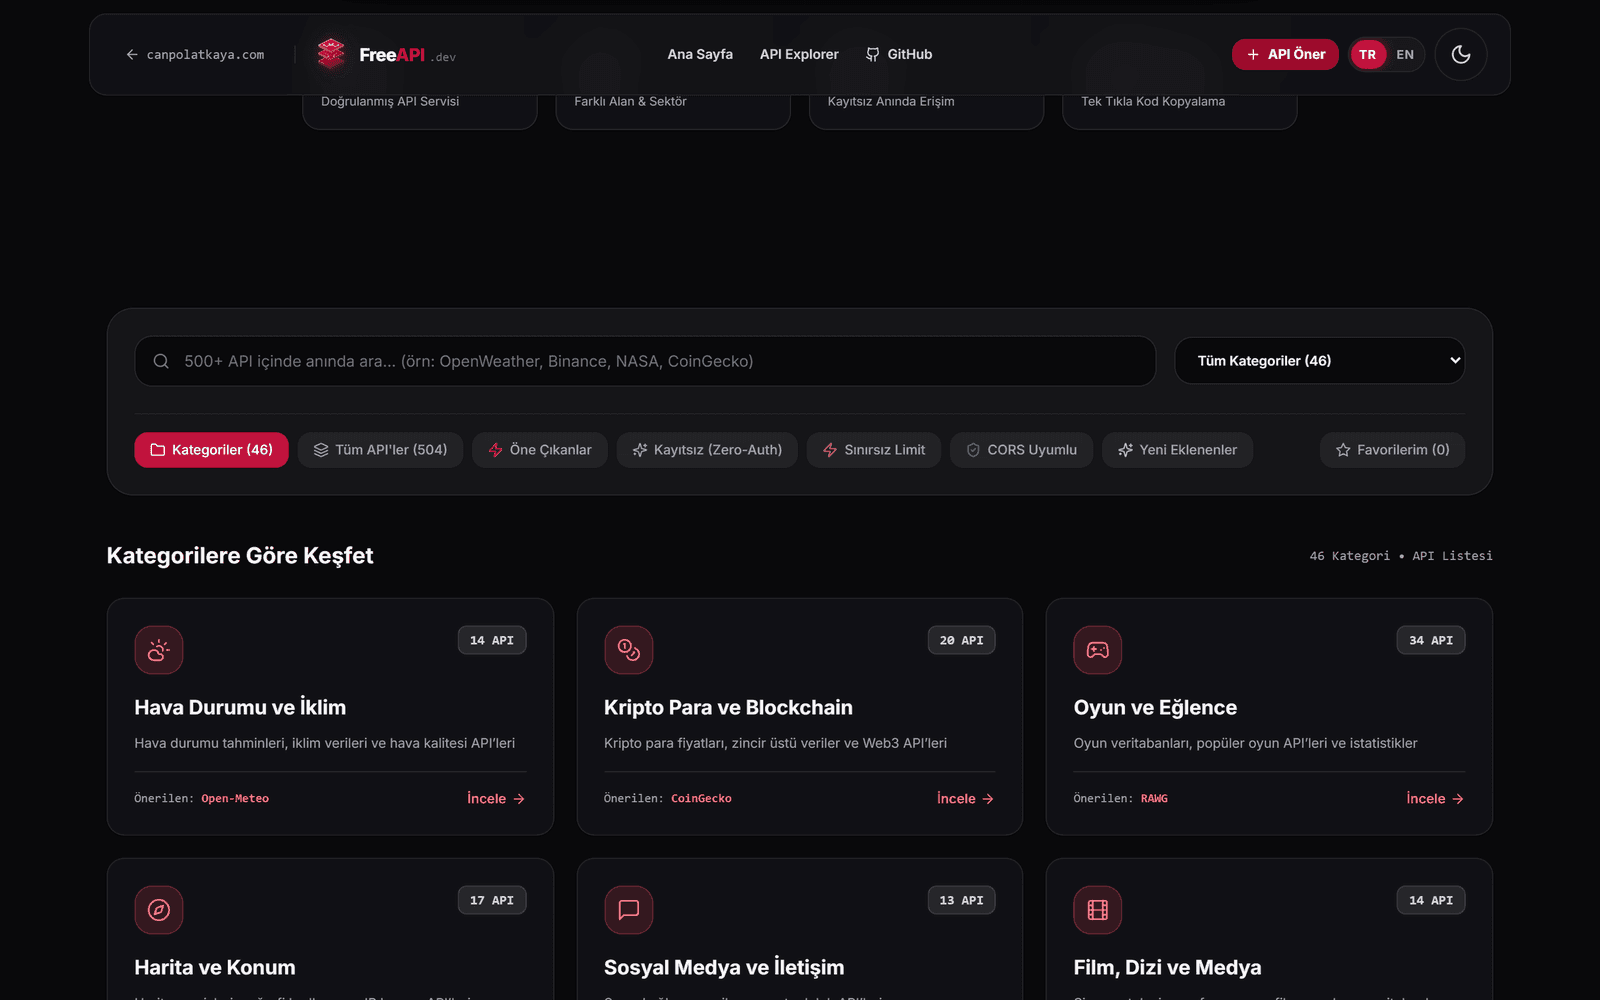Click the lightning icon in Öne Çıkanlar

[495, 450]
